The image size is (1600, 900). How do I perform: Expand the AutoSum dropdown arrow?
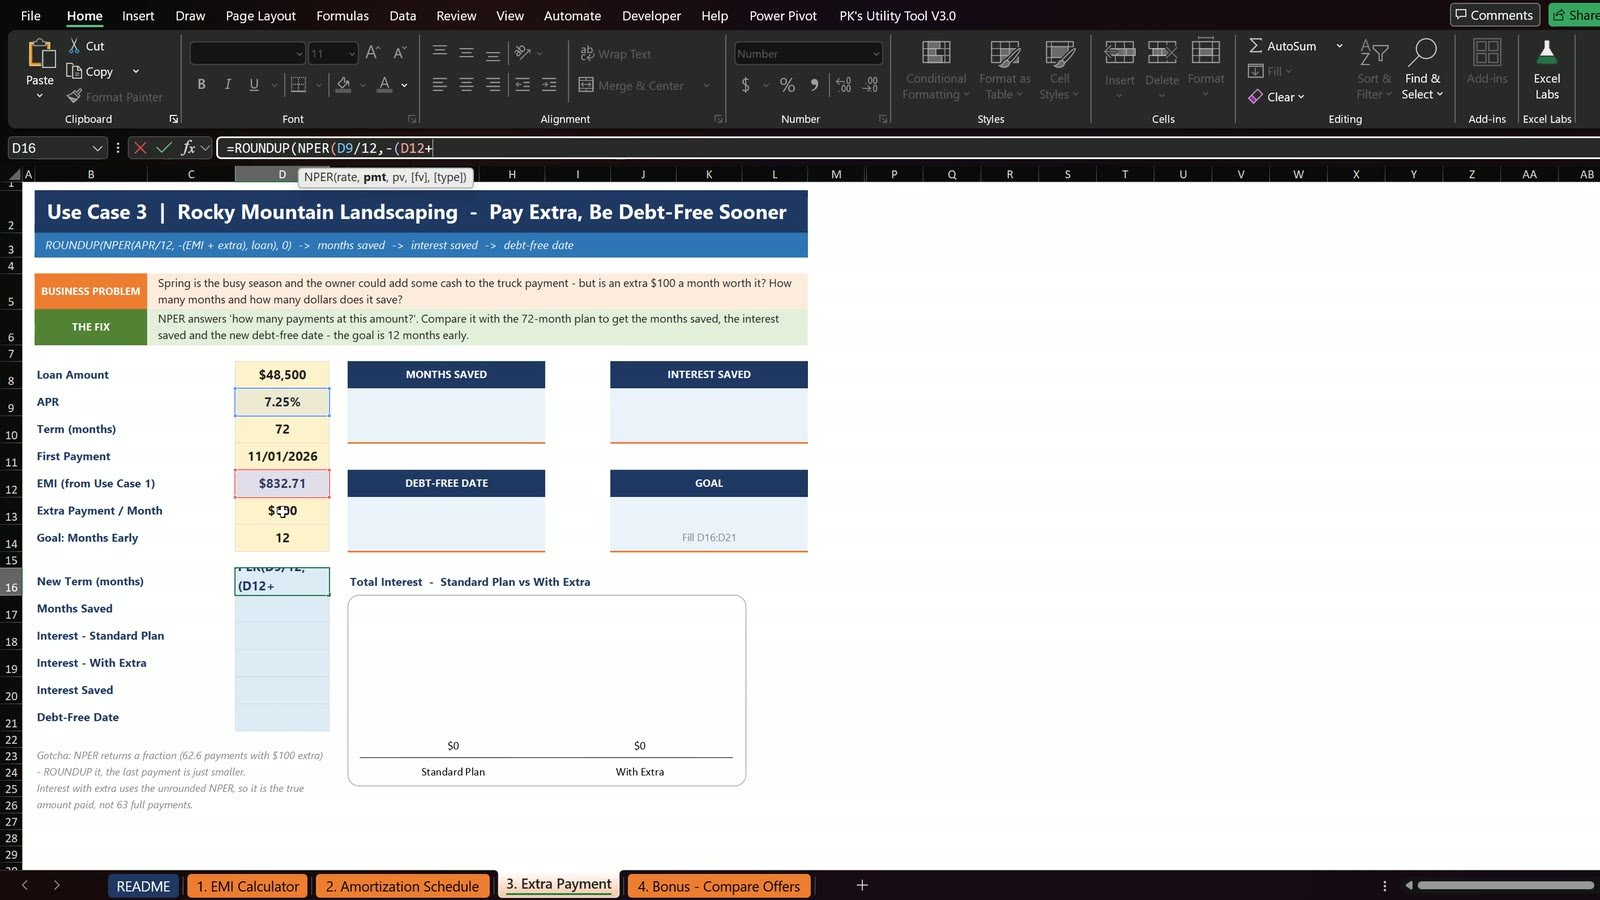tap(1339, 46)
